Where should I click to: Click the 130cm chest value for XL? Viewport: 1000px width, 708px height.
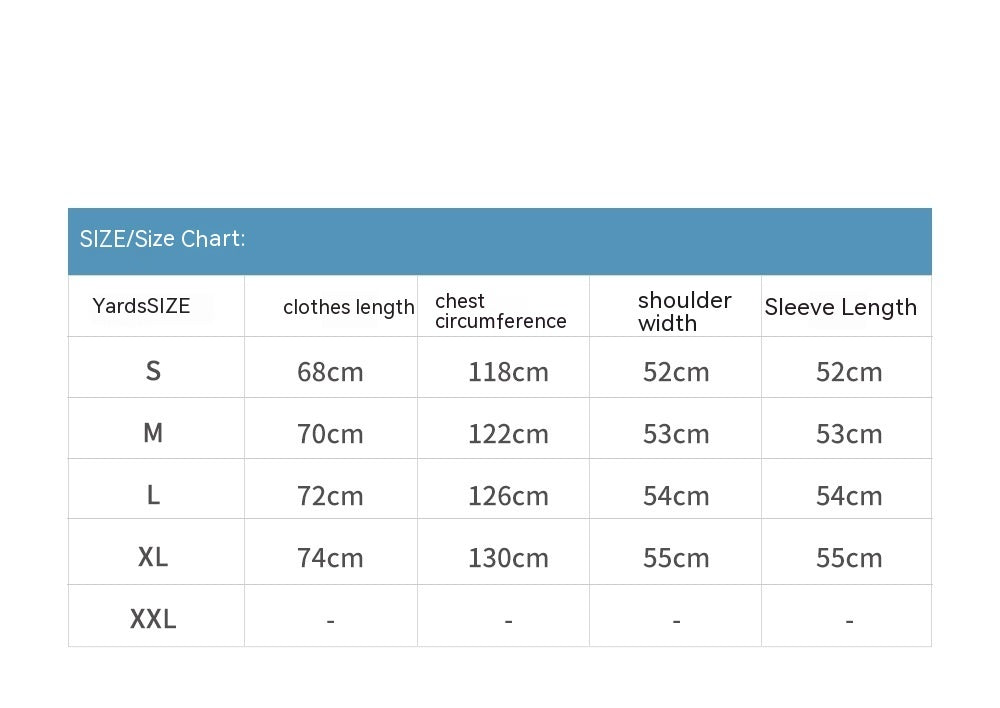click(x=508, y=558)
